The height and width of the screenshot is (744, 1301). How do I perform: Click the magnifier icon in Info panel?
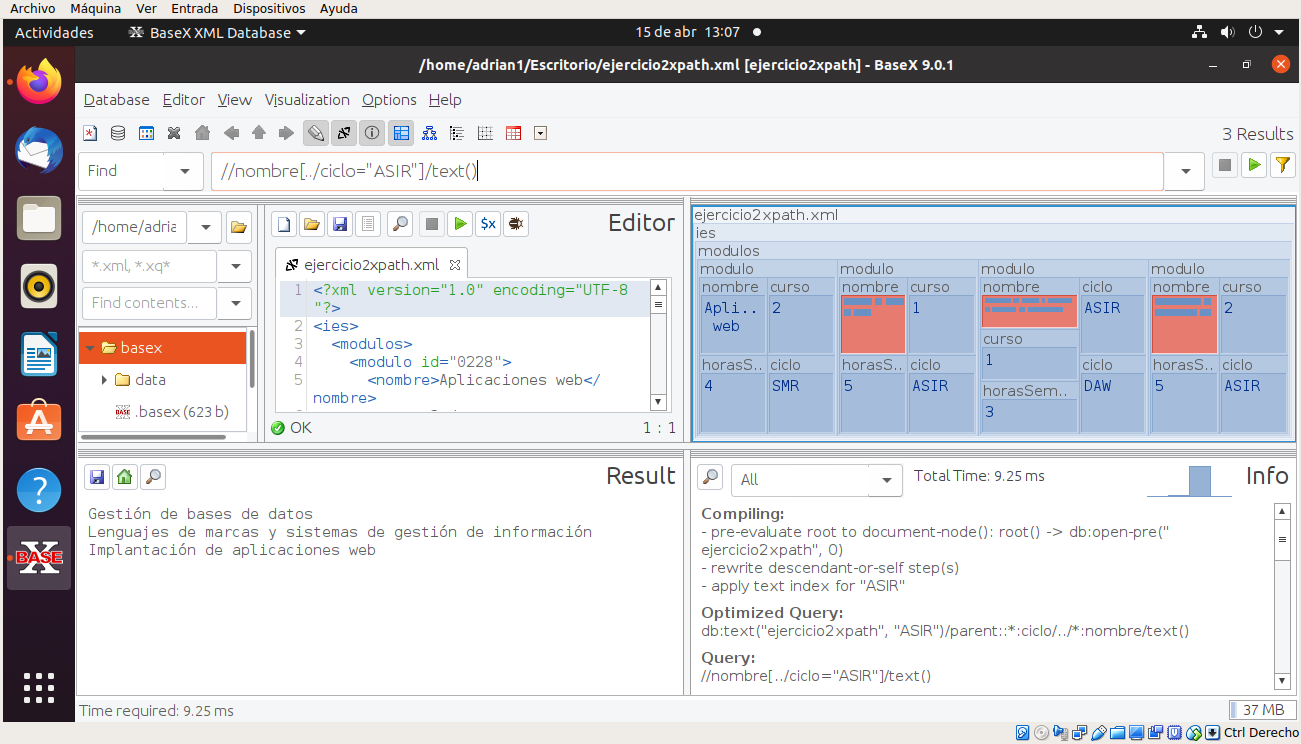pyautogui.click(x=709, y=477)
